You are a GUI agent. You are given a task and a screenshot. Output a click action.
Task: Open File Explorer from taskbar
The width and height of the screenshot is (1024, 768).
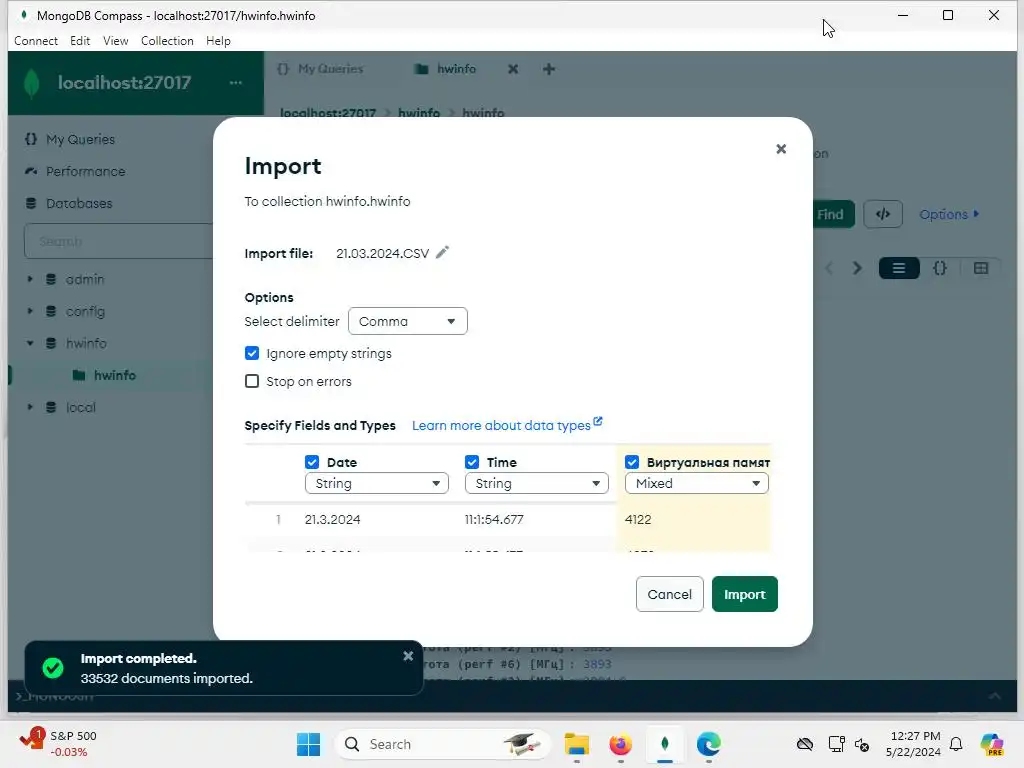pos(577,744)
